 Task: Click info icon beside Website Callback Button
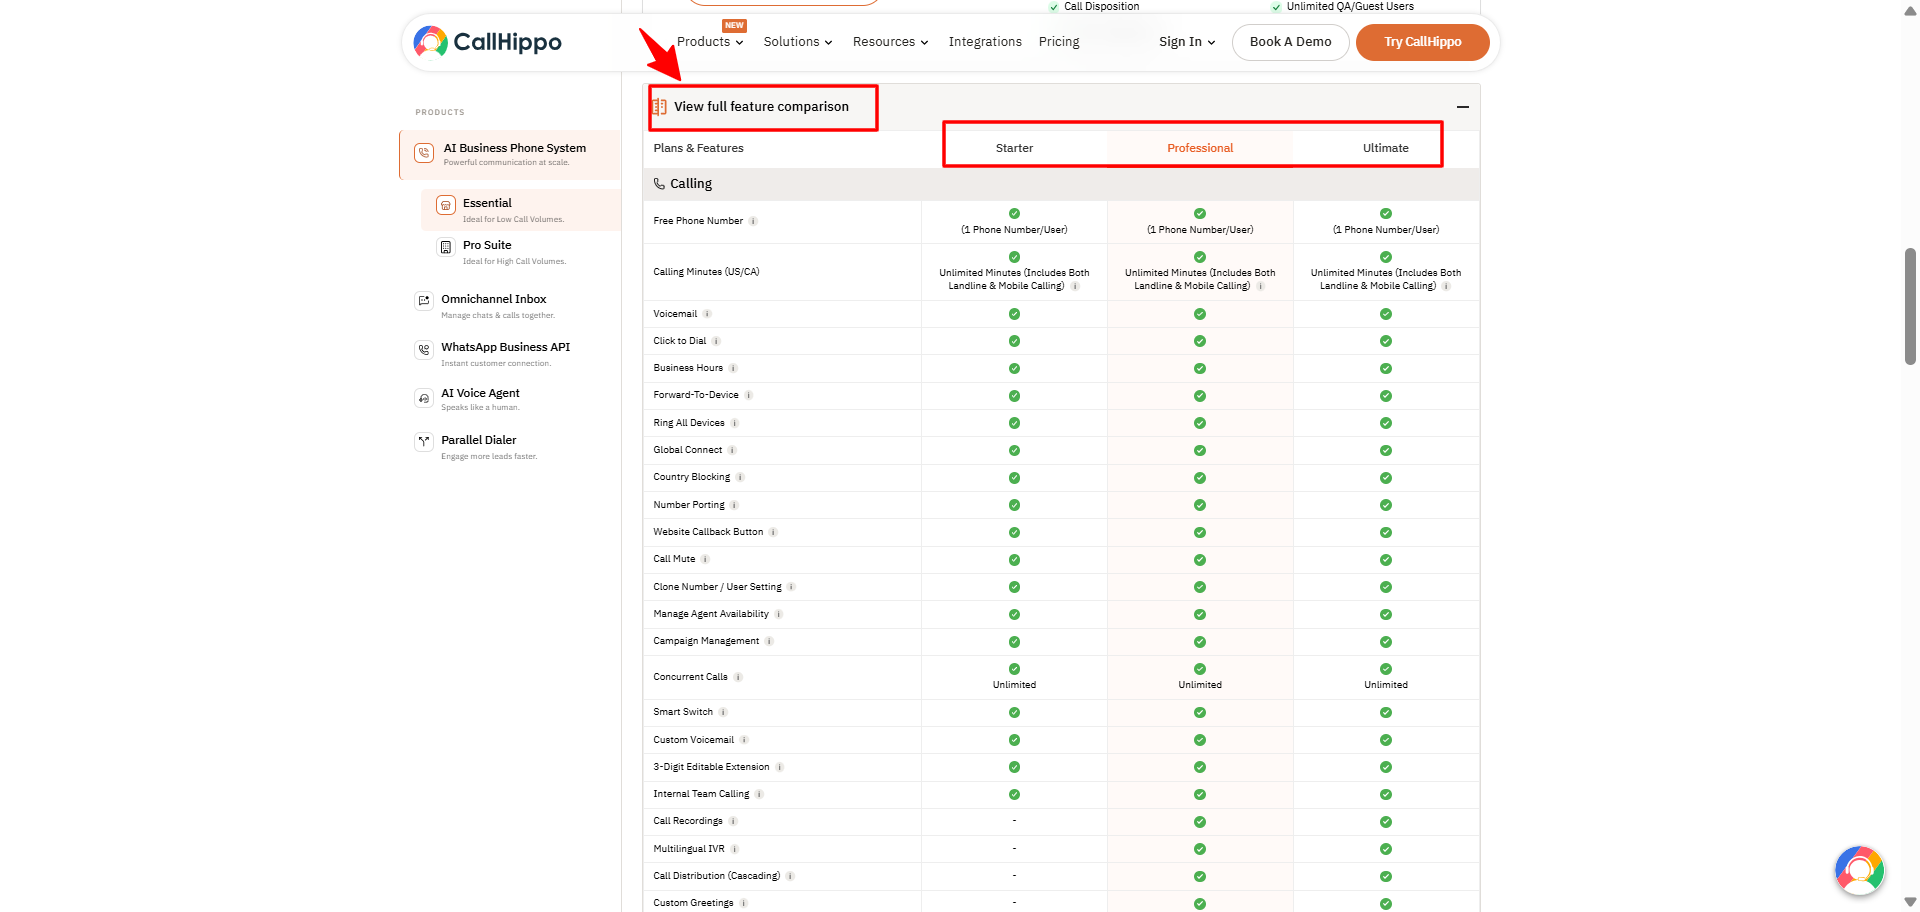(773, 532)
